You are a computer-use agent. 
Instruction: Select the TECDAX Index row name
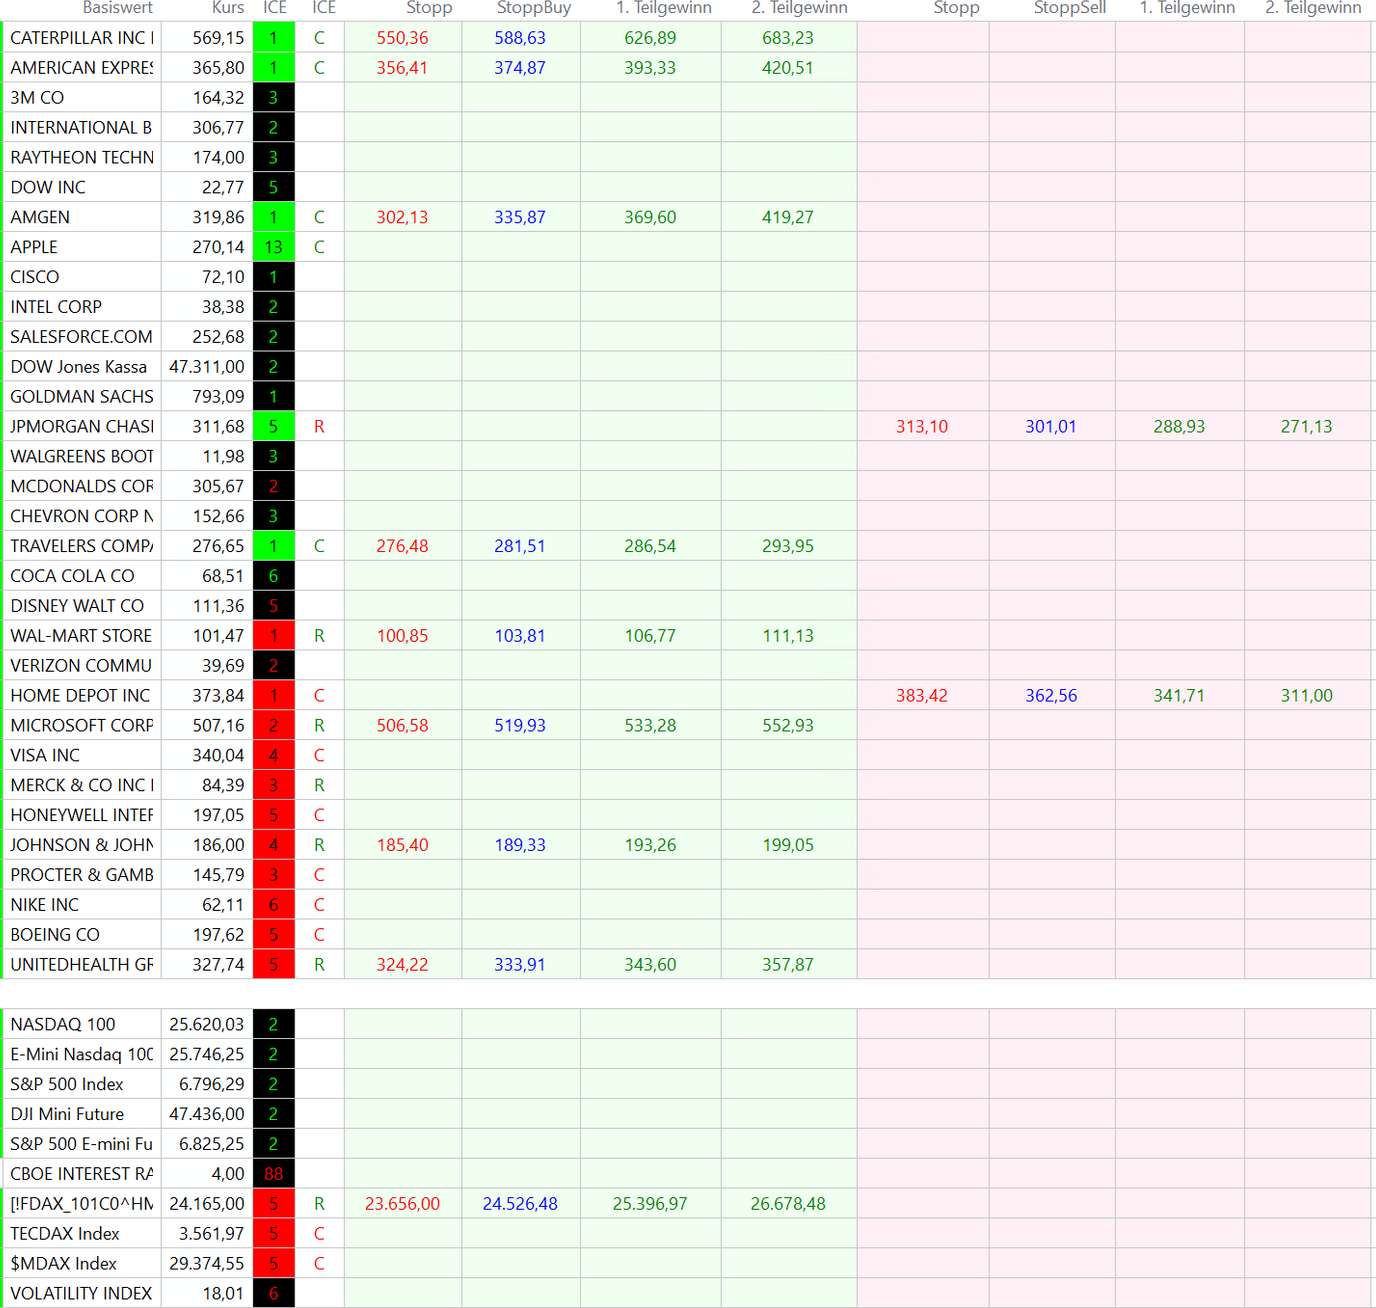pyautogui.click(x=65, y=1234)
